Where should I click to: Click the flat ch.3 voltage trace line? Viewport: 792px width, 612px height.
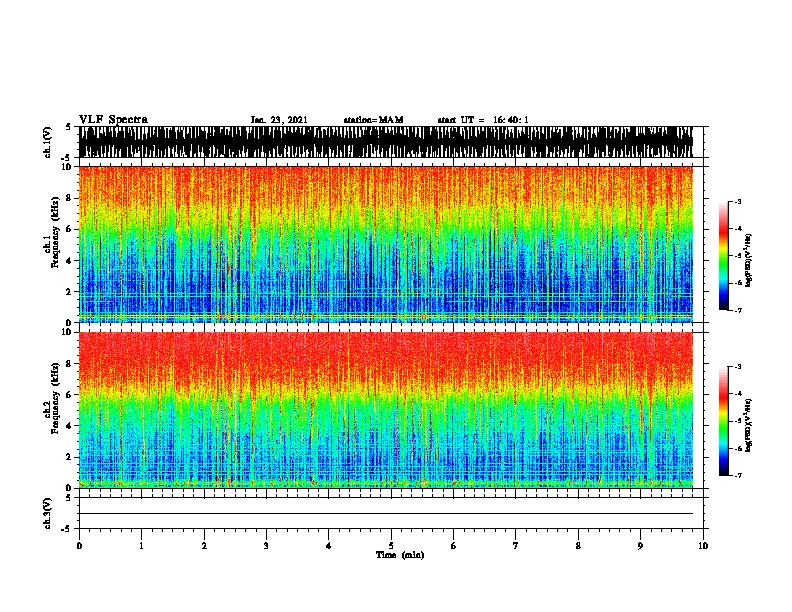coord(386,514)
